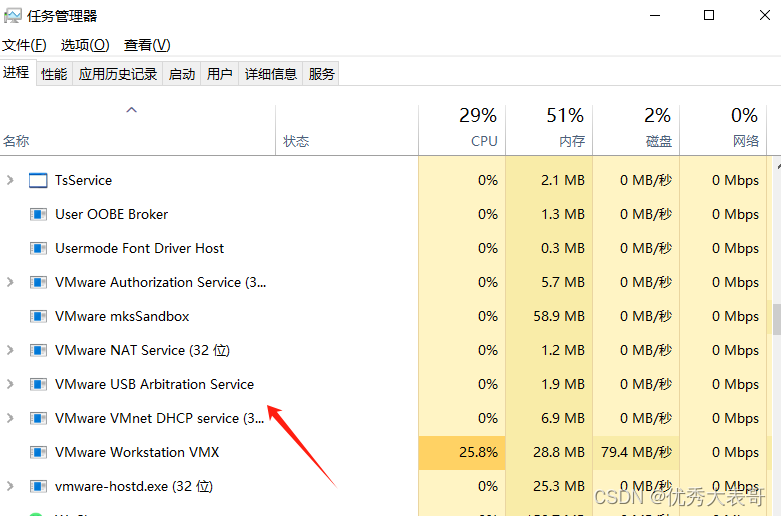
Task: Sort processes by 名称 column header
Action: coord(137,129)
